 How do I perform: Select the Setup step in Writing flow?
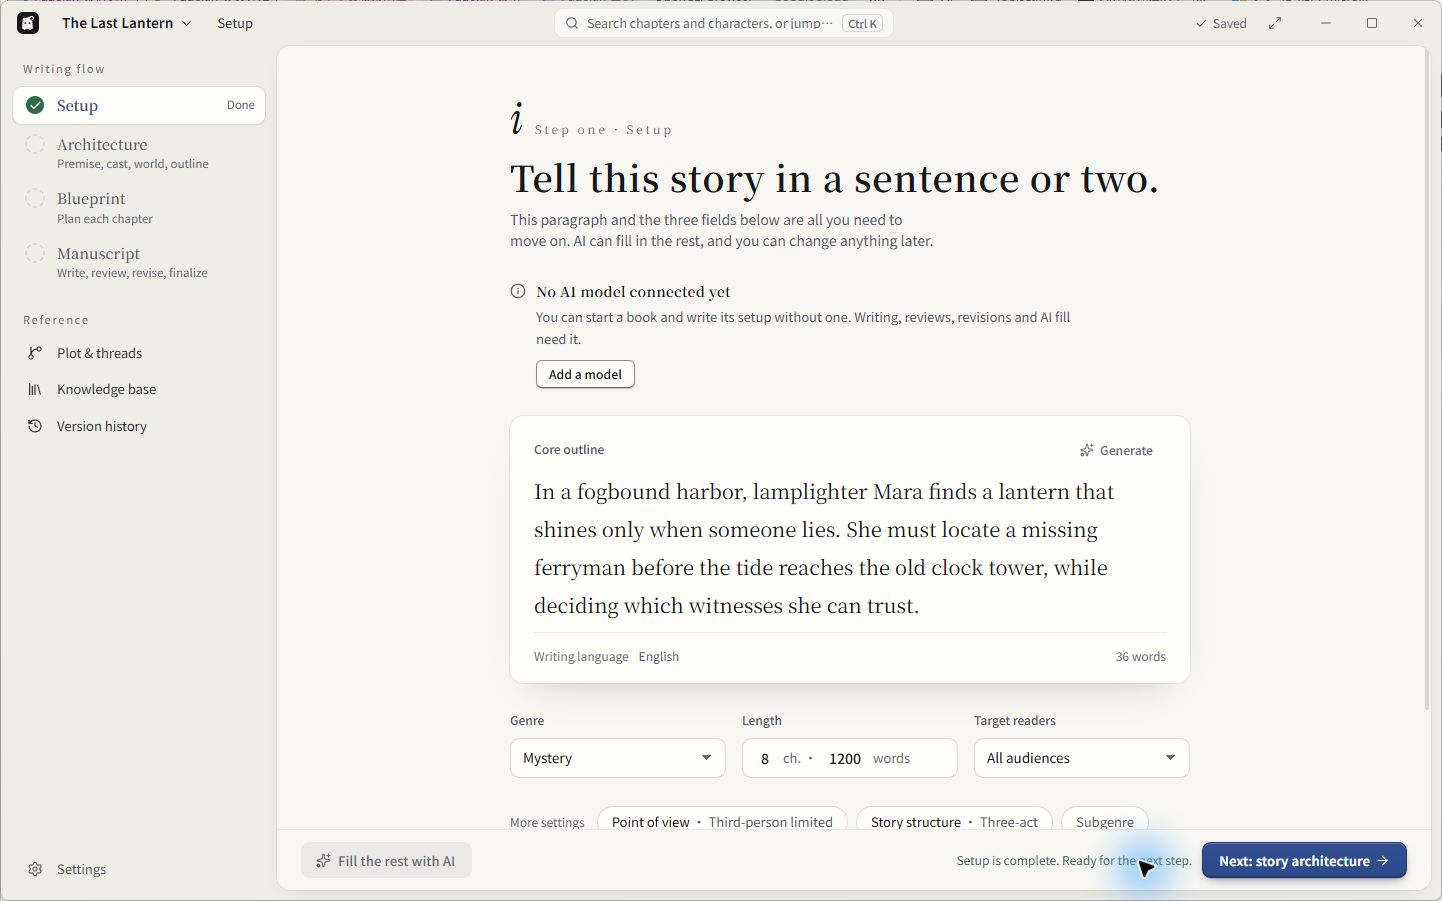pyautogui.click(x=139, y=105)
